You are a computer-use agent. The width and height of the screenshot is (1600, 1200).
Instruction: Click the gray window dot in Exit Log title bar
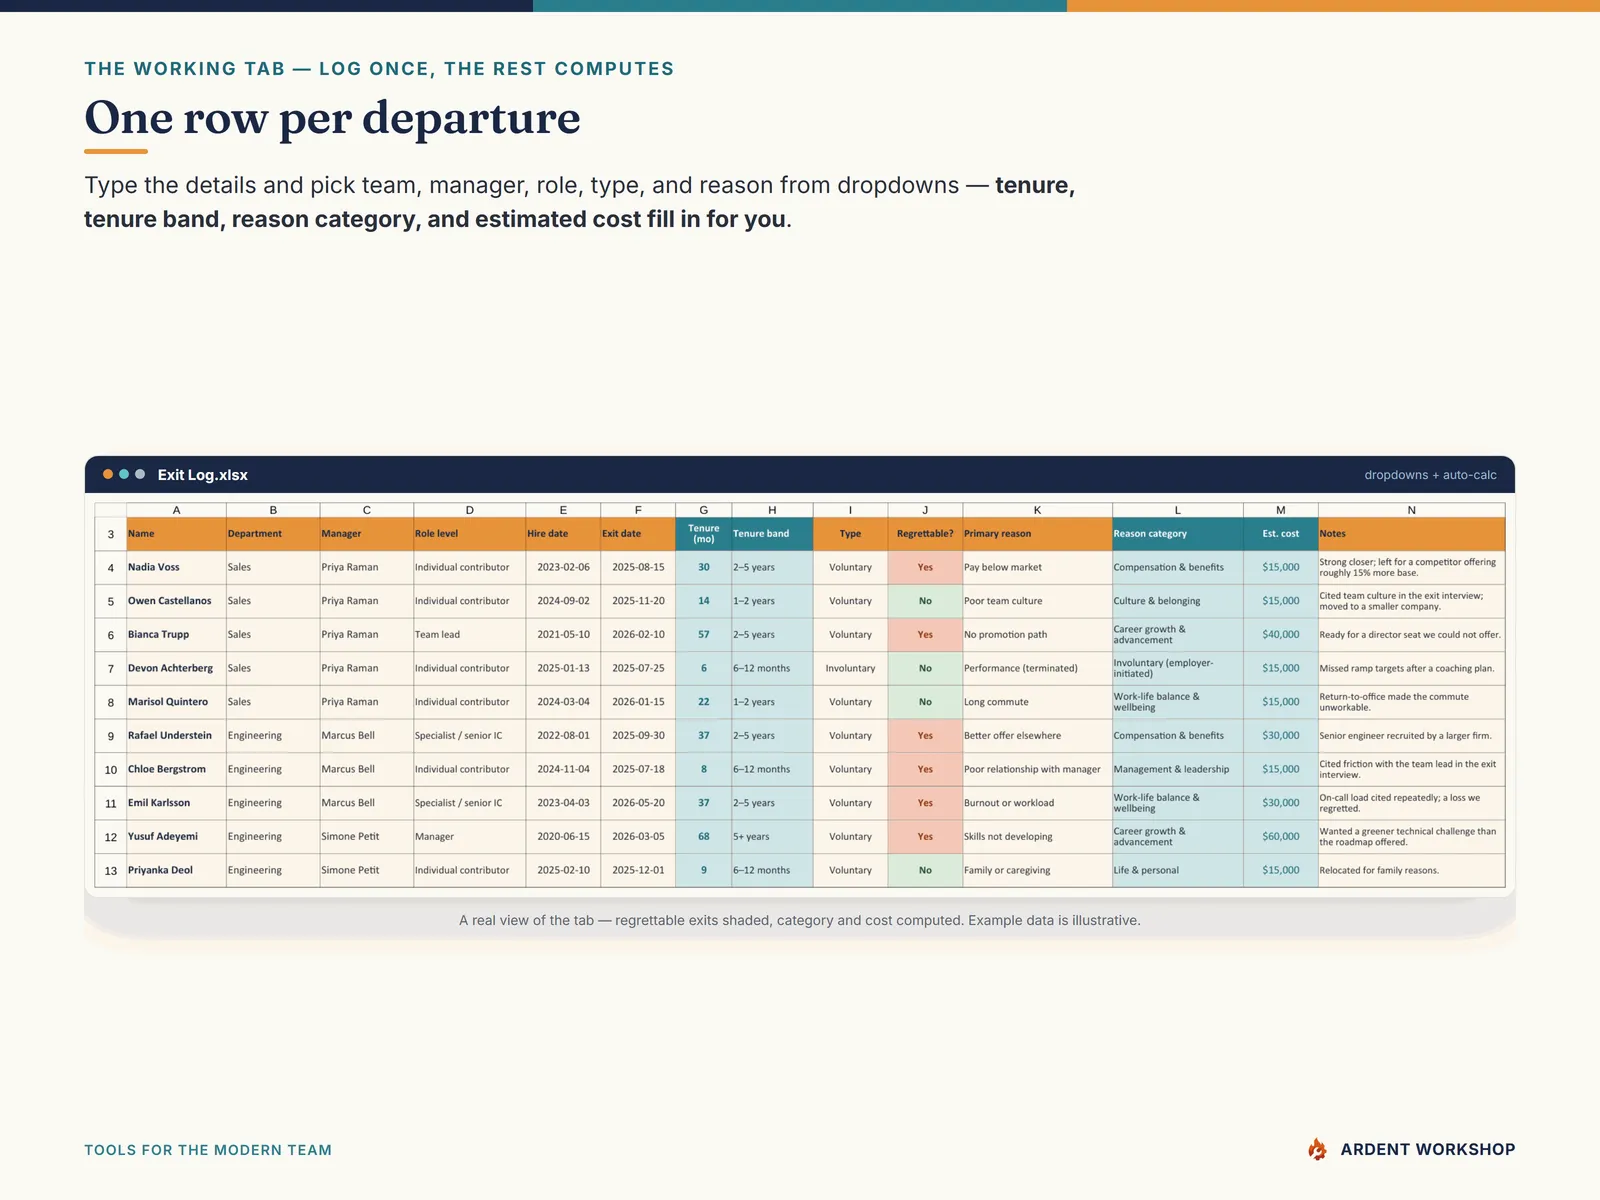pyautogui.click(x=140, y=474)
